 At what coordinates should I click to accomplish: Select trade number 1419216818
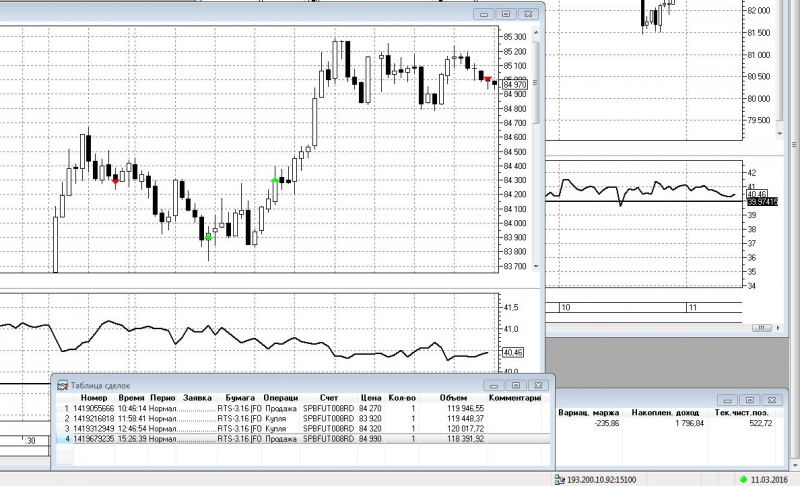[x=93, y=419]
